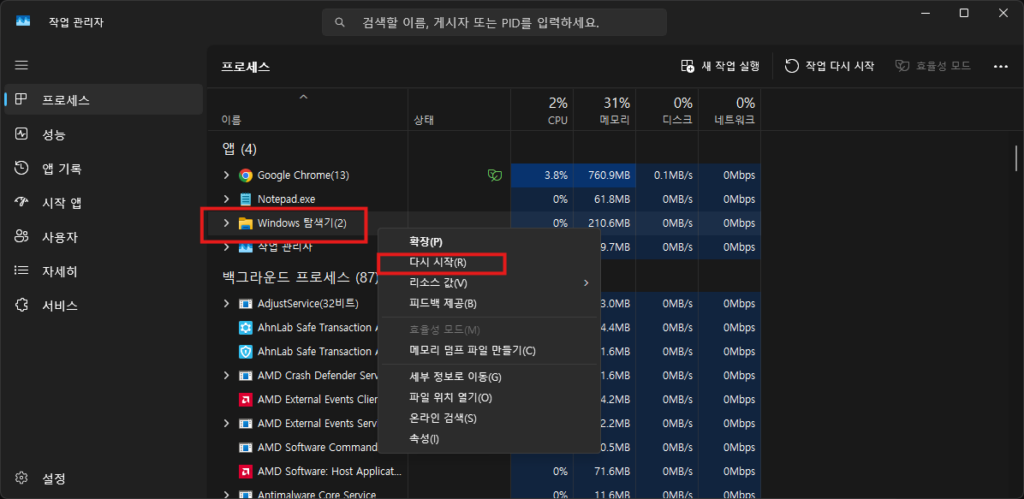Choose 세부 정보로 이동(G)
Screen dimensions: 1024x499
click(489, 377)
